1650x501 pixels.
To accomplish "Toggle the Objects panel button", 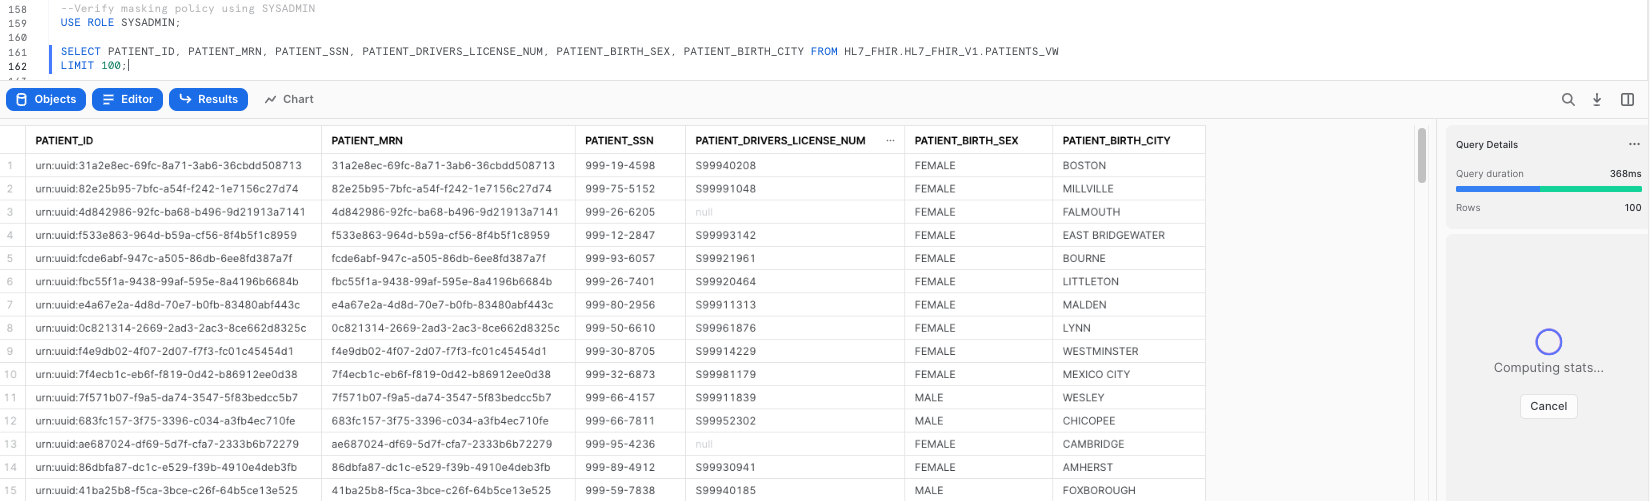I will point(46,99).
